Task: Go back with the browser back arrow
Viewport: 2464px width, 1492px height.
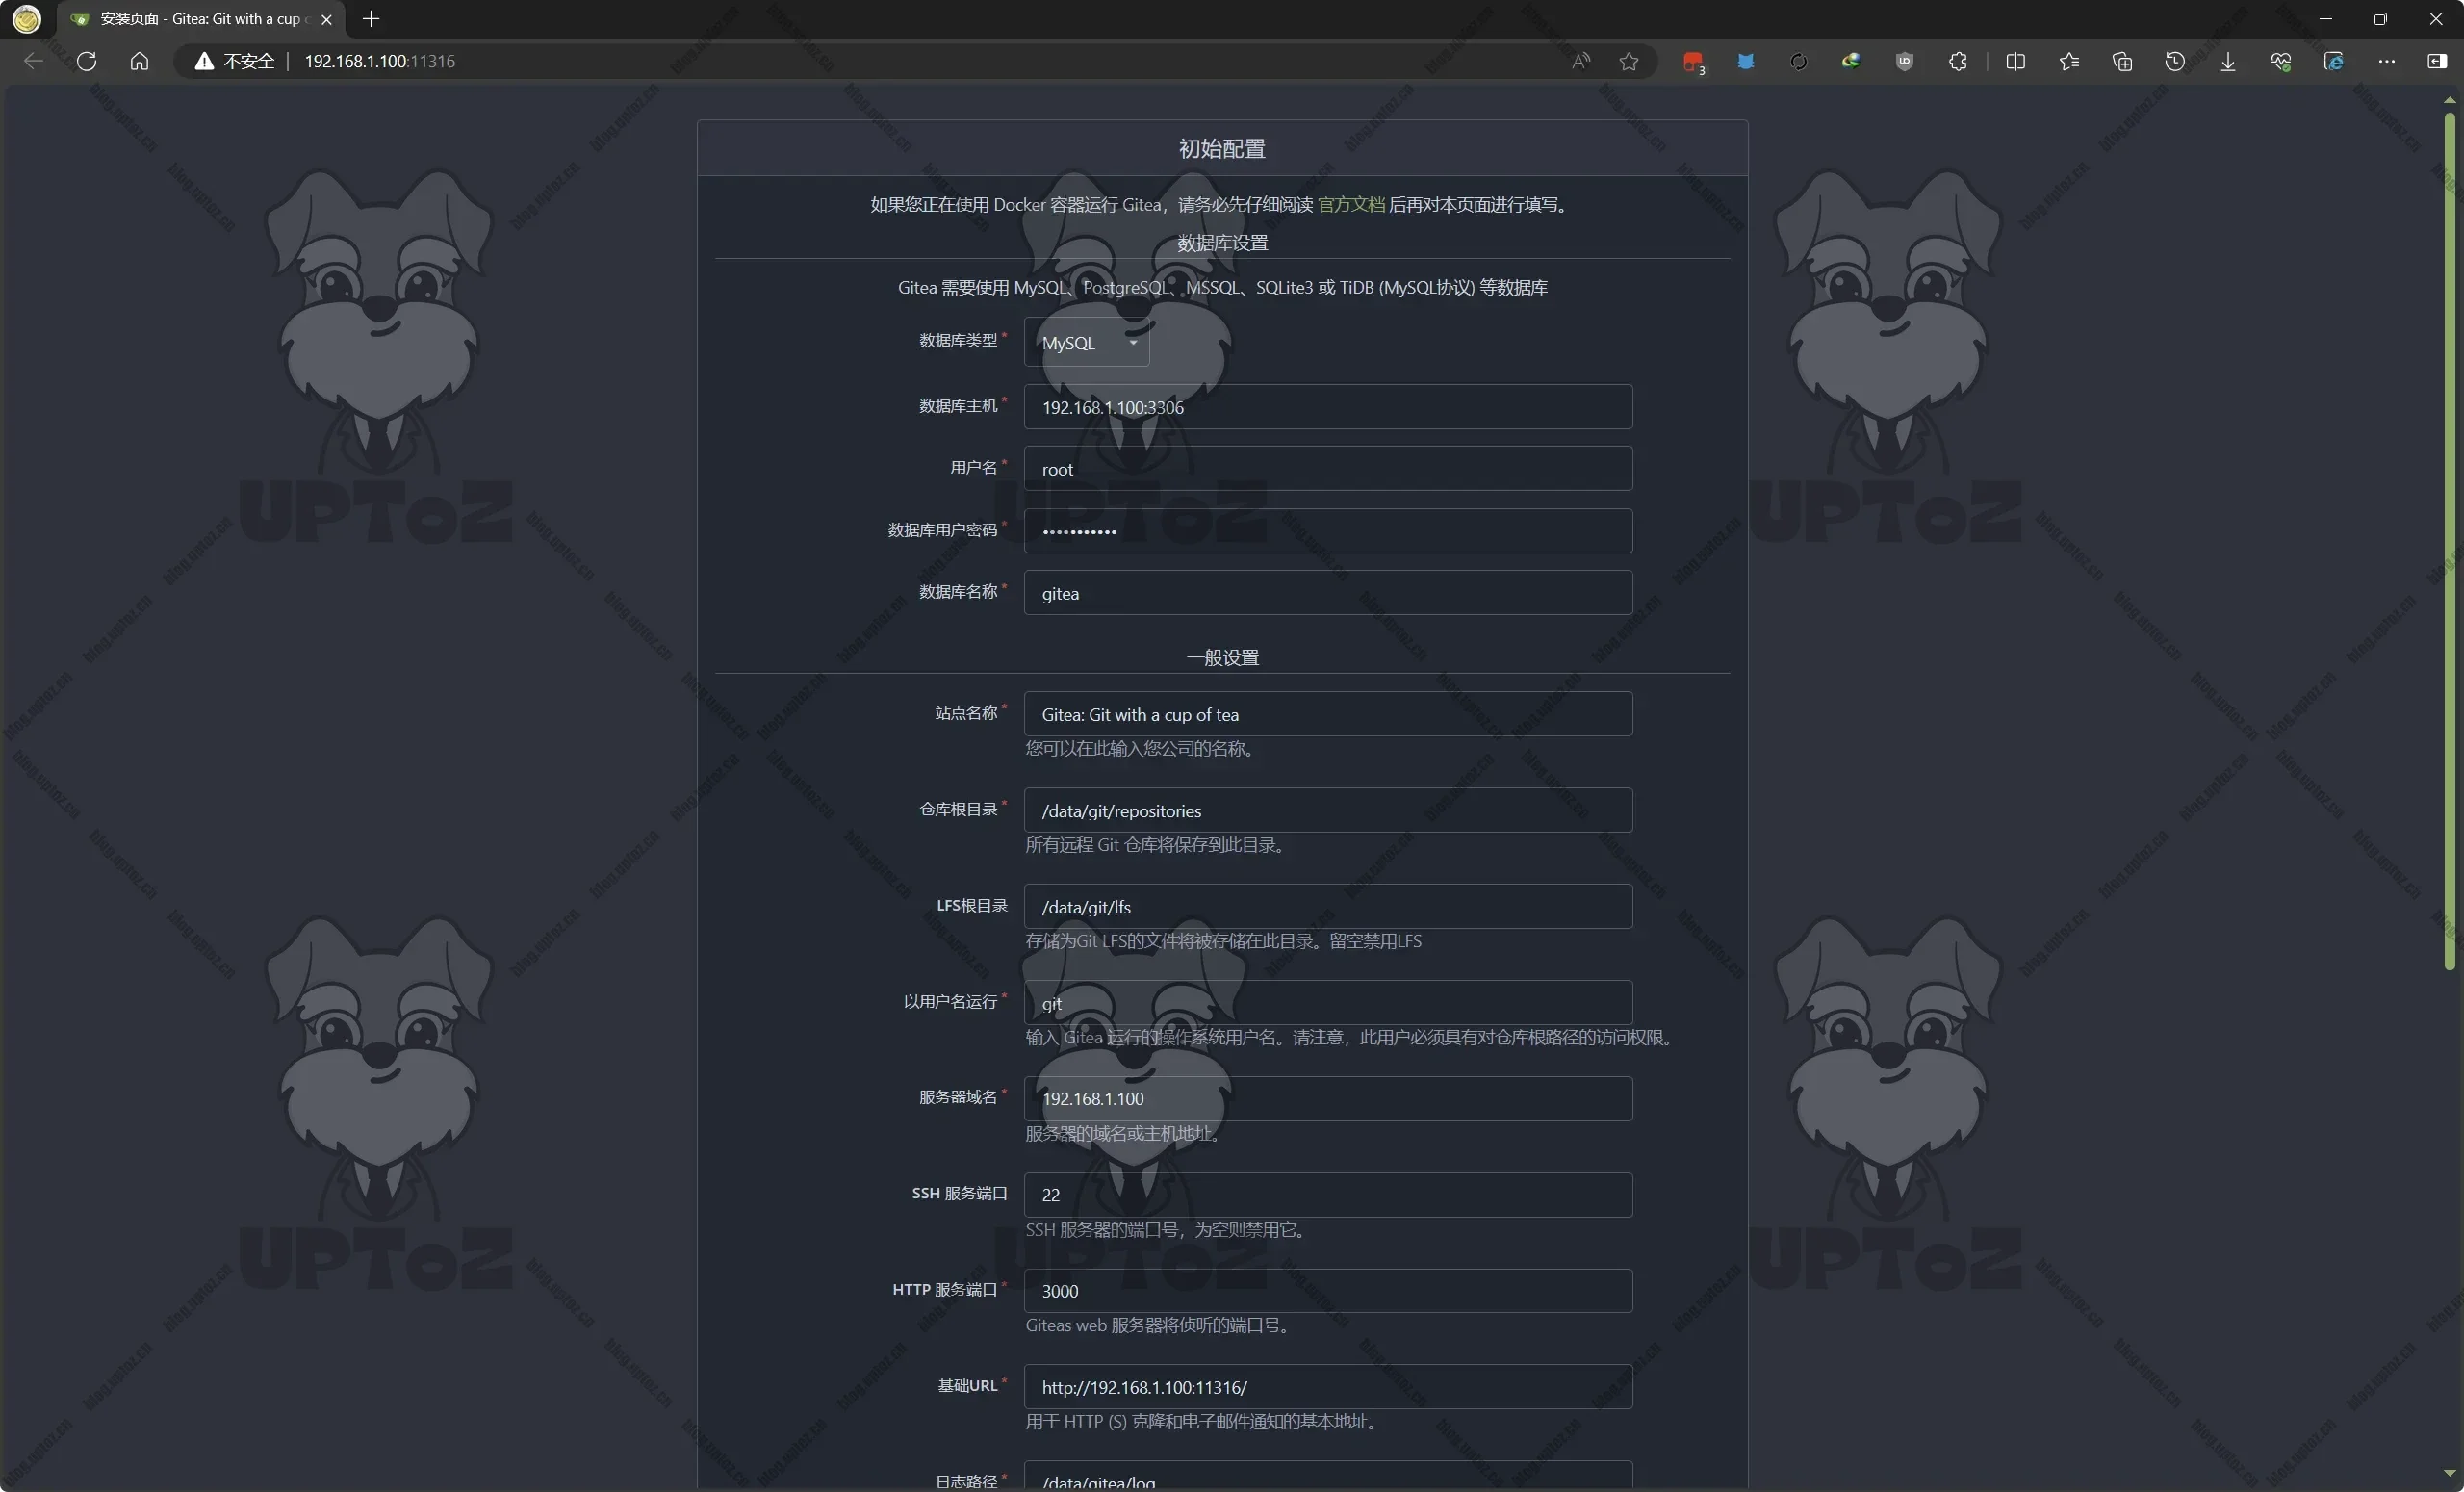Action: [33, 61]
